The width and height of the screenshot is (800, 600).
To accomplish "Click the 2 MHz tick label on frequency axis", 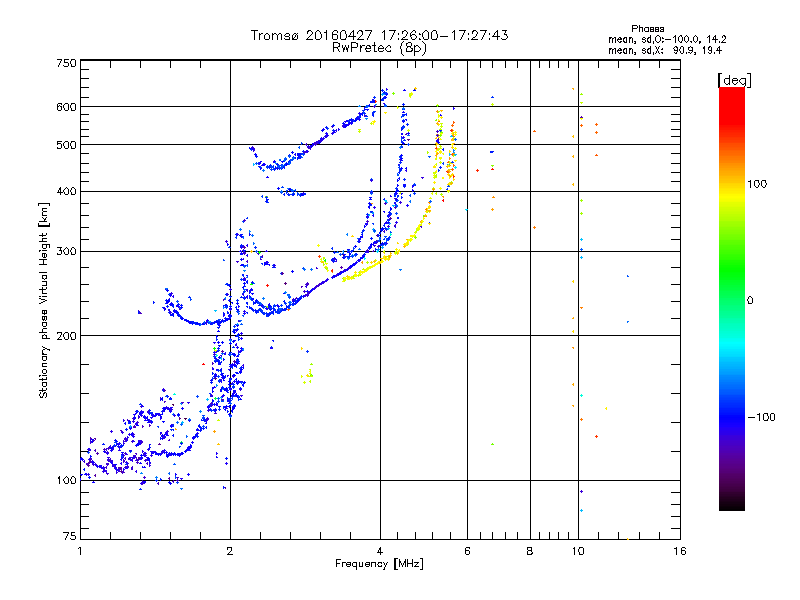I will tap(230, 551).
